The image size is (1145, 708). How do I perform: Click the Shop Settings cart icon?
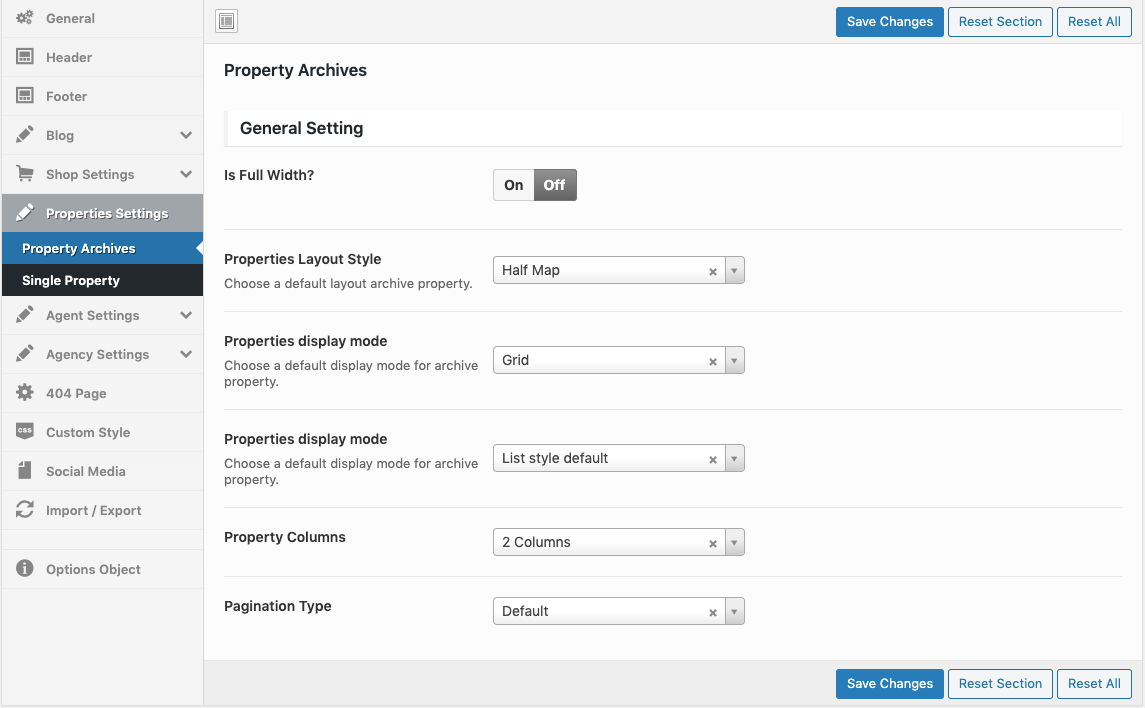25,174
